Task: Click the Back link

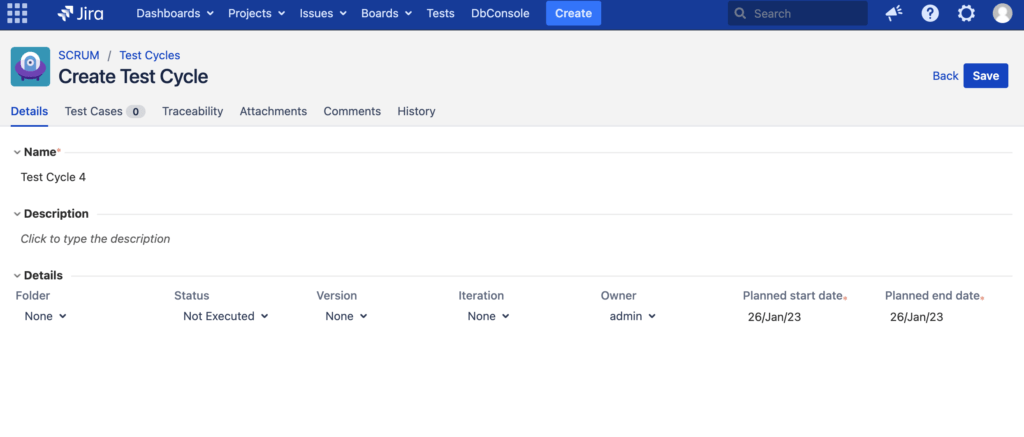Action: 945,76
